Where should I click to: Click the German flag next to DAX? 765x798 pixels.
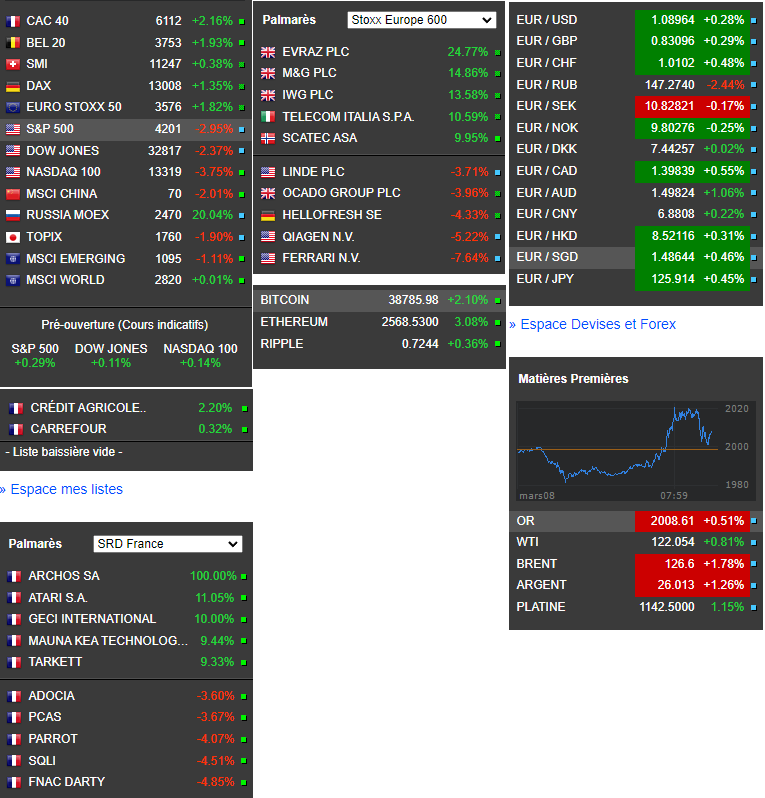13,86
